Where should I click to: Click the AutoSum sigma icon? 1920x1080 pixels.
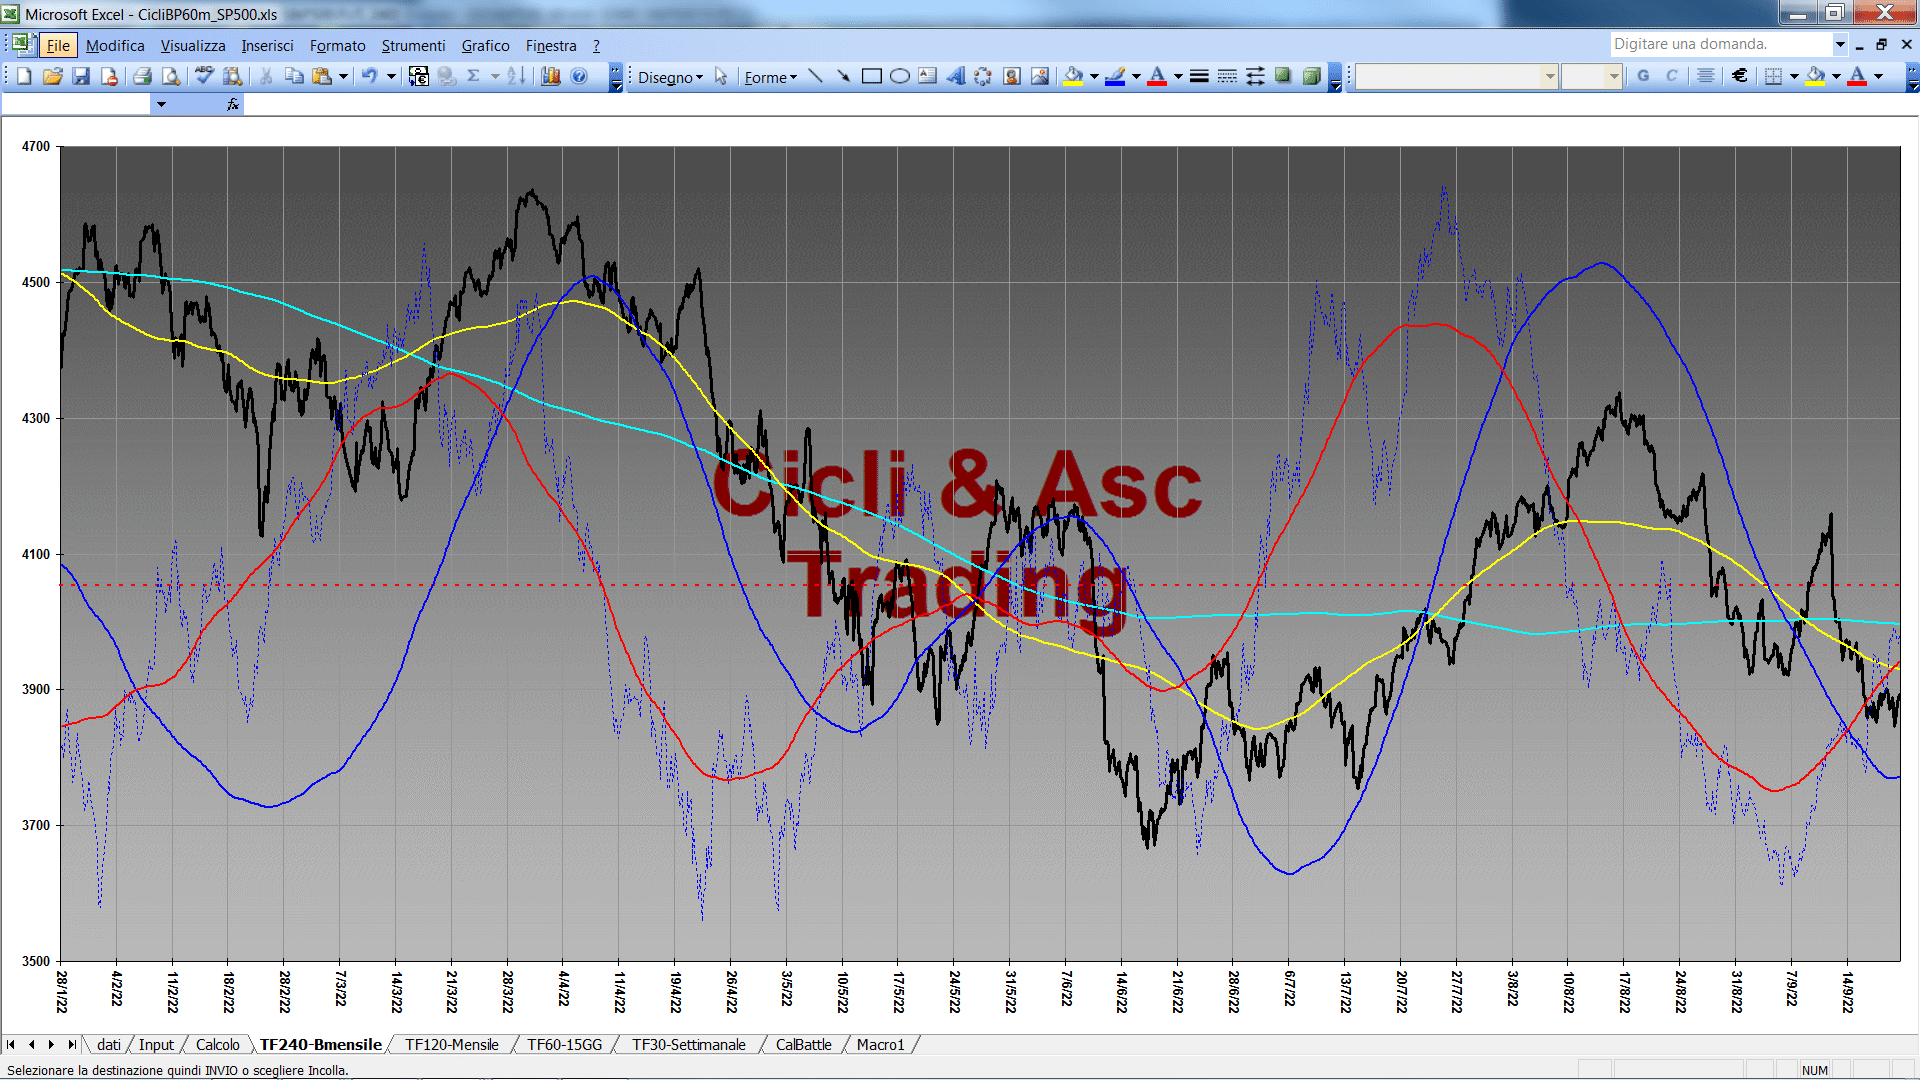474,76
